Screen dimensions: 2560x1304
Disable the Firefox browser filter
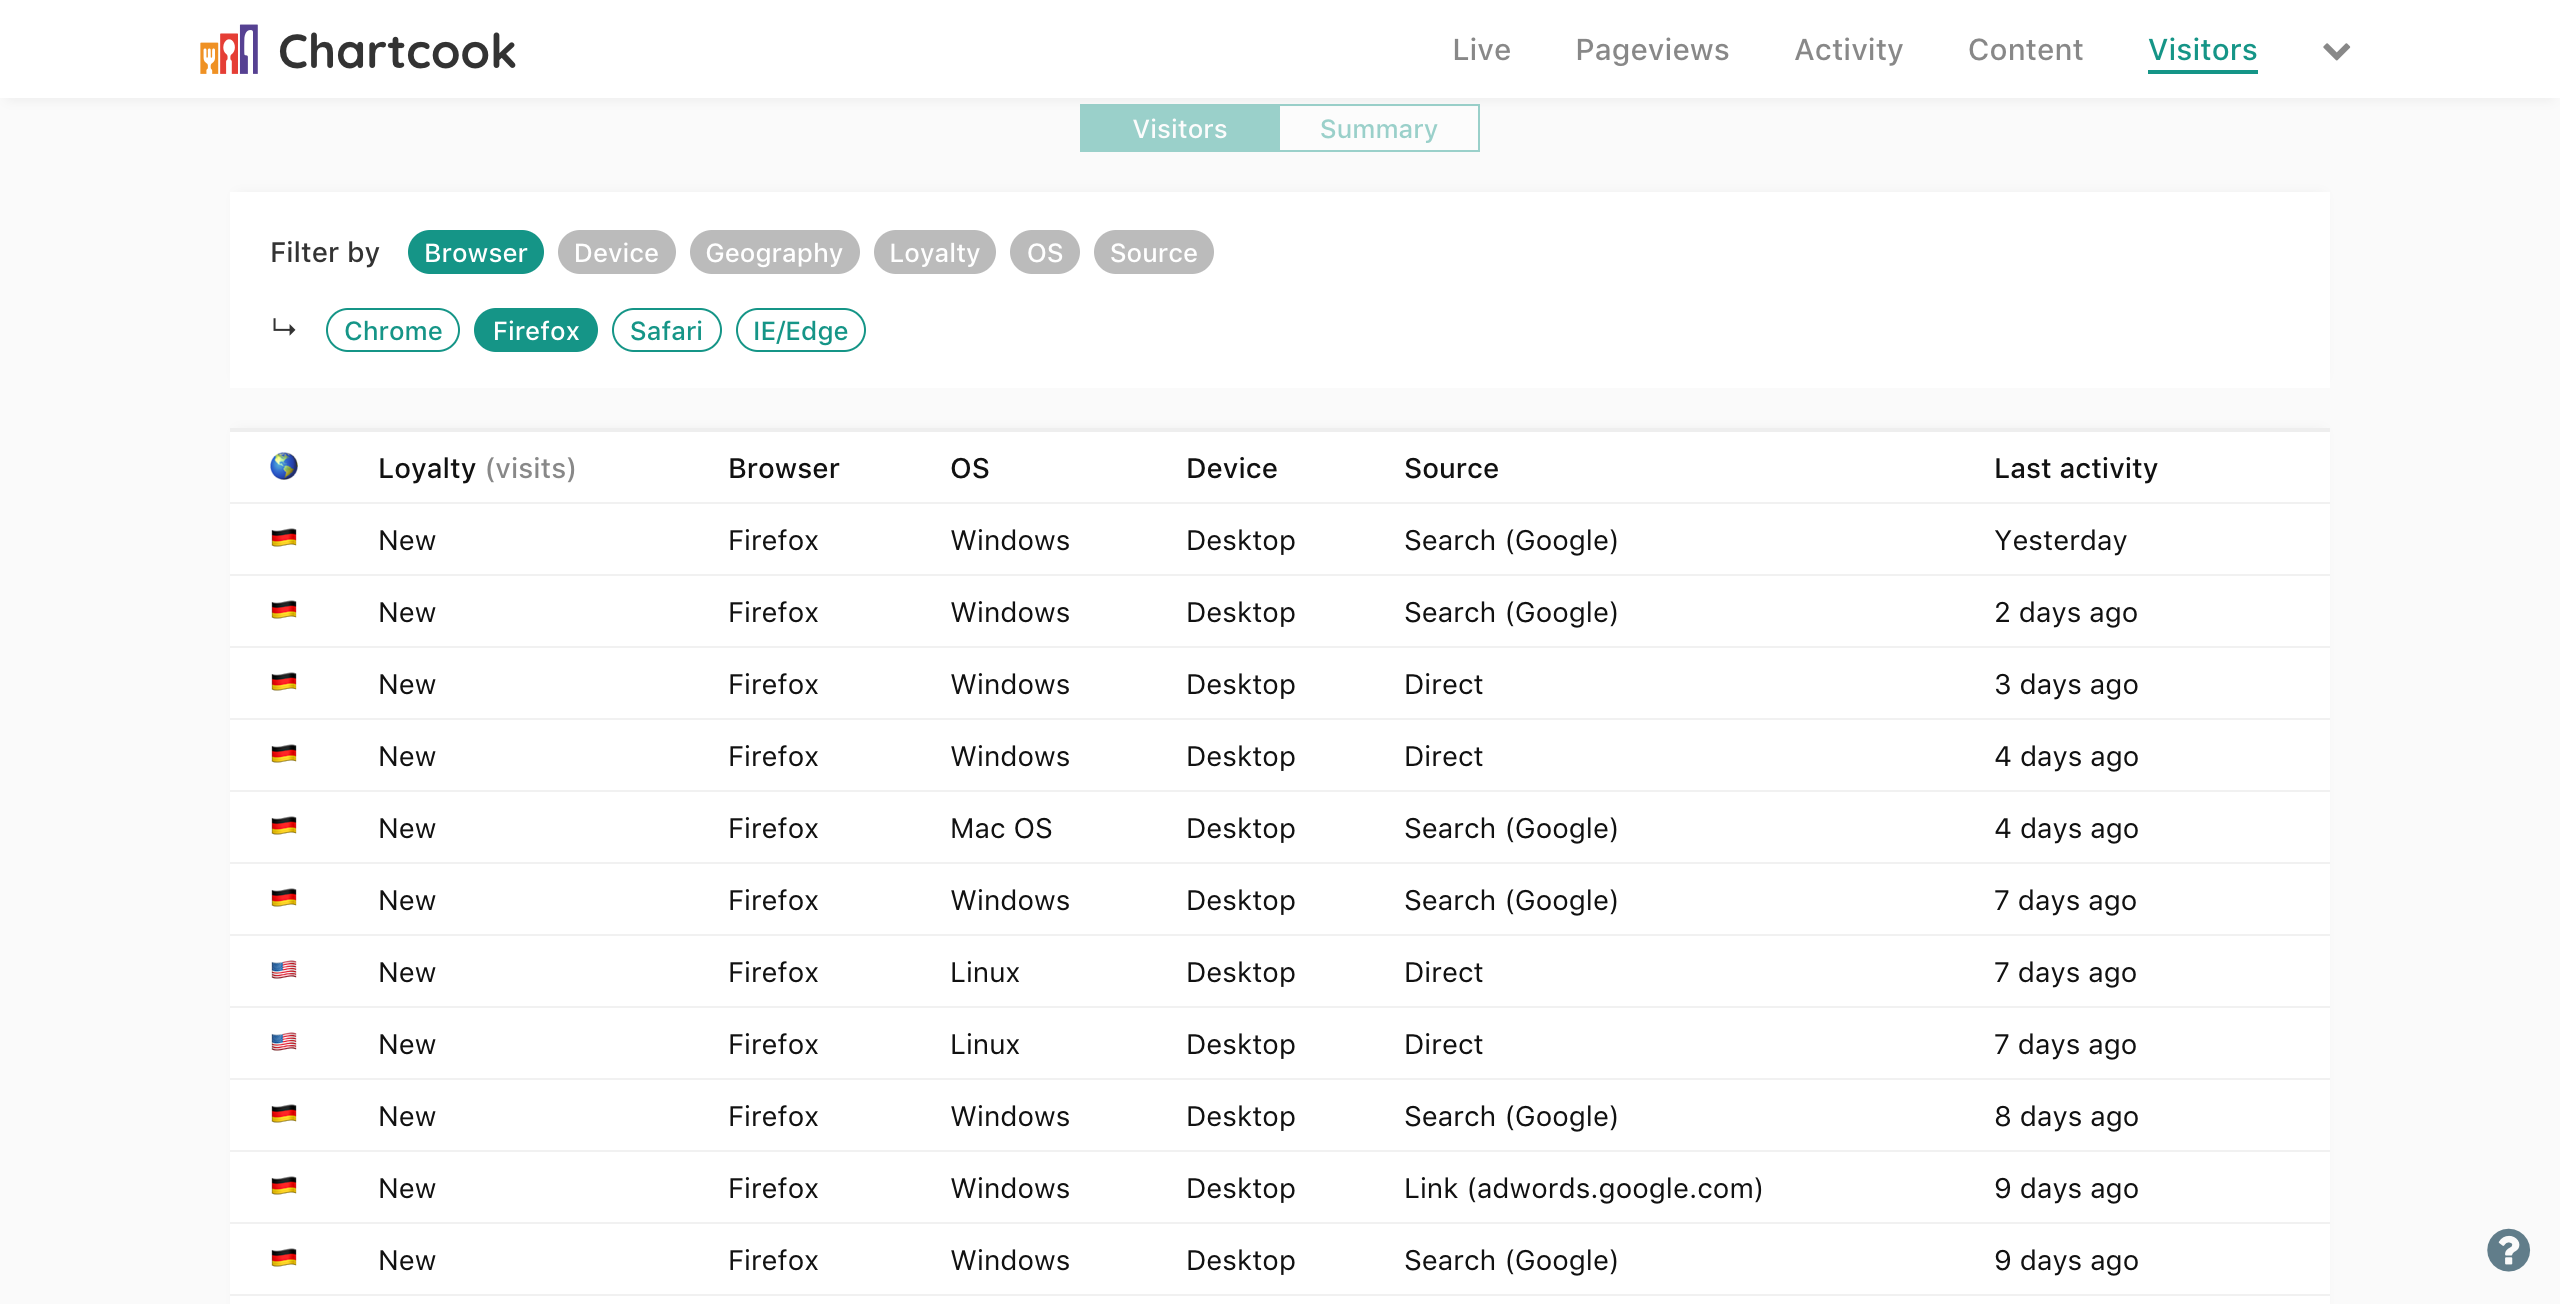pyautogui.click(x=536, y=331)
